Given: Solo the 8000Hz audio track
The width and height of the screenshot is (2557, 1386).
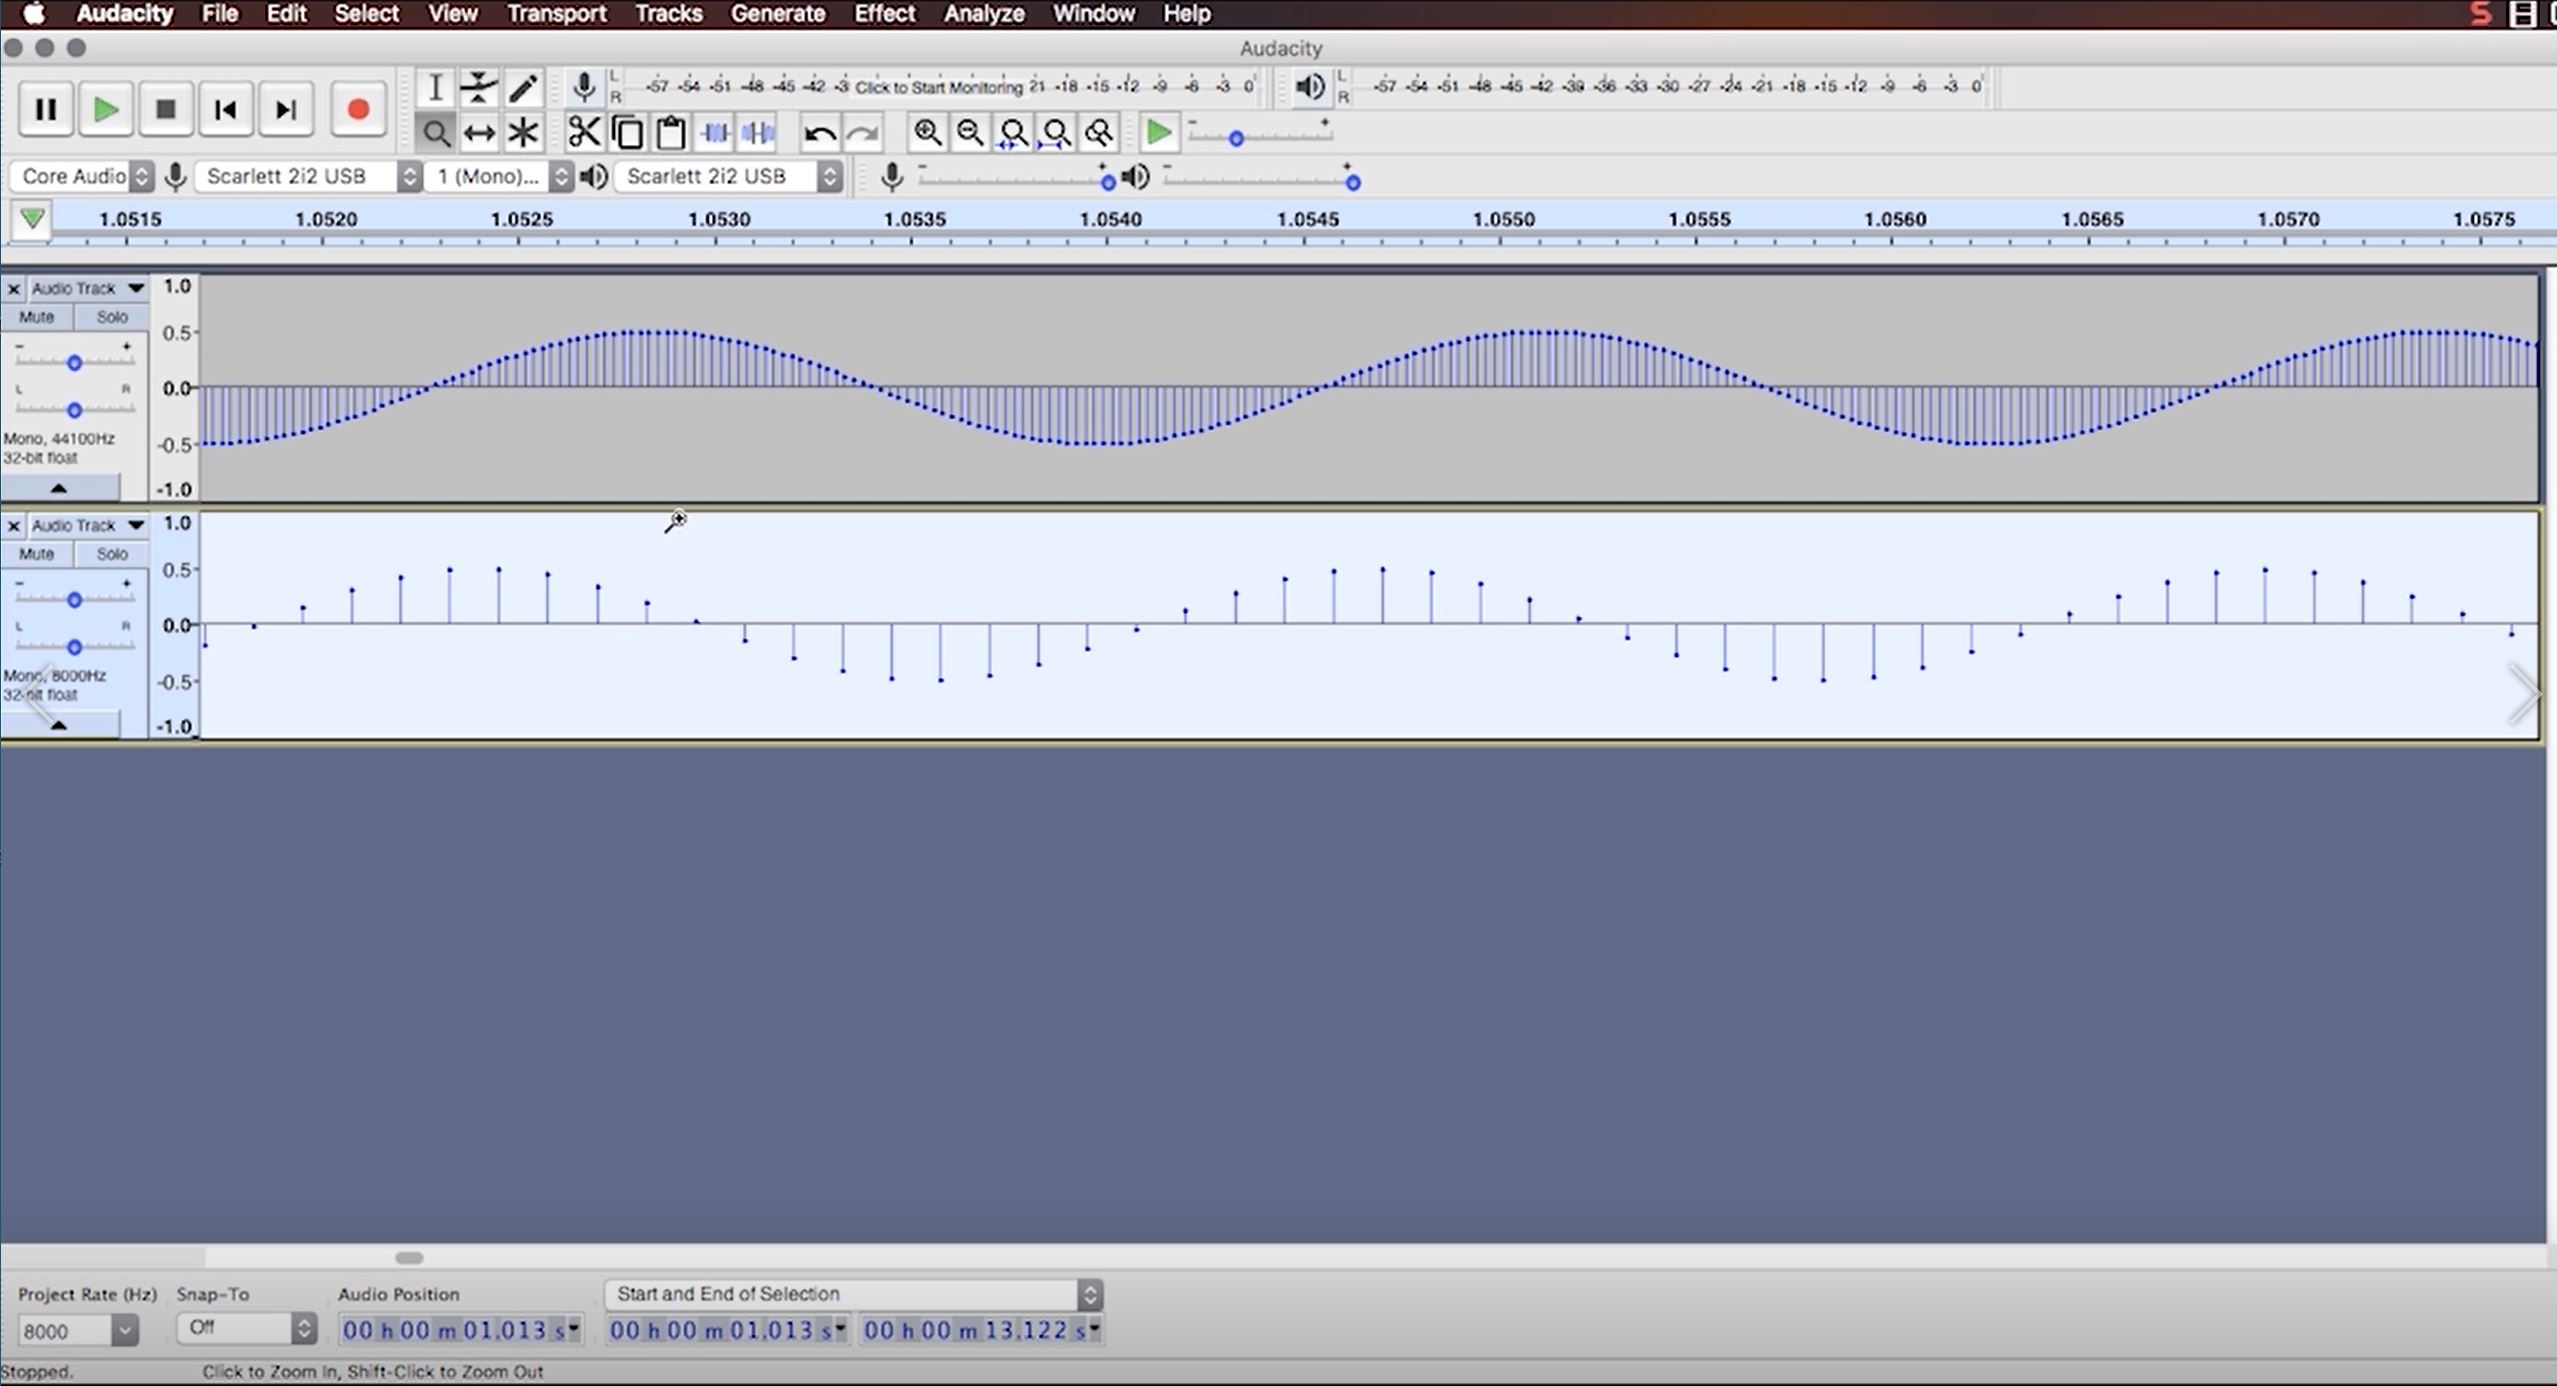Looking at the screenshot, I should (x=111, y=554).
